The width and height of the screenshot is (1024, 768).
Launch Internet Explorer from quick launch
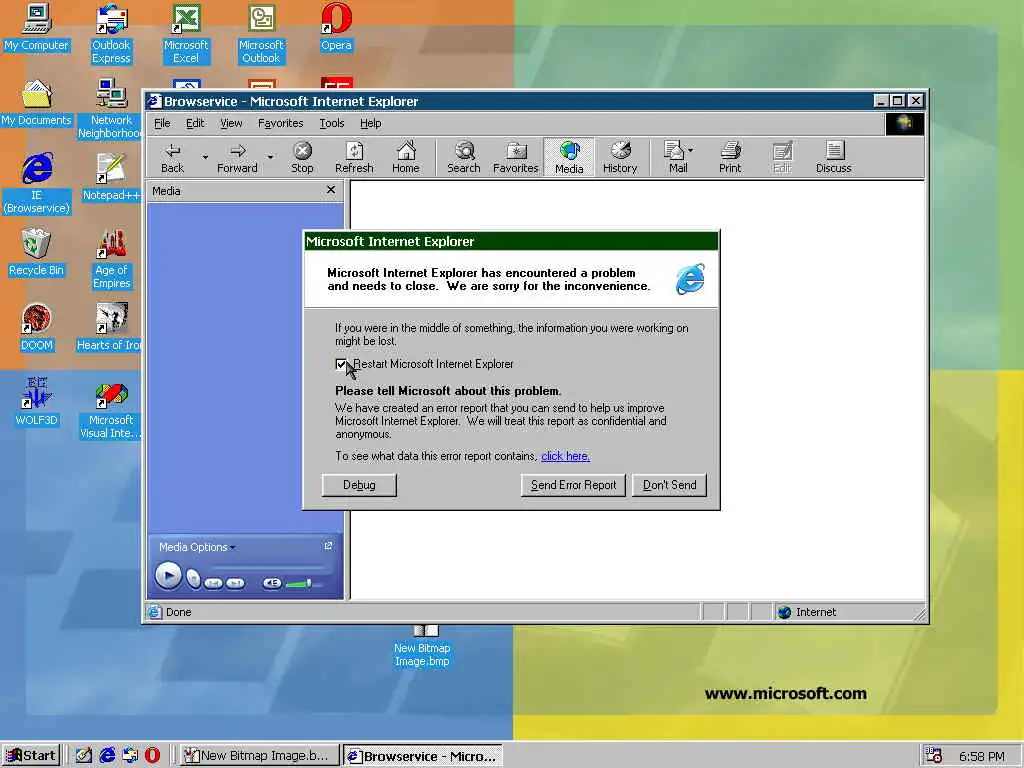(x=107, y=756)
